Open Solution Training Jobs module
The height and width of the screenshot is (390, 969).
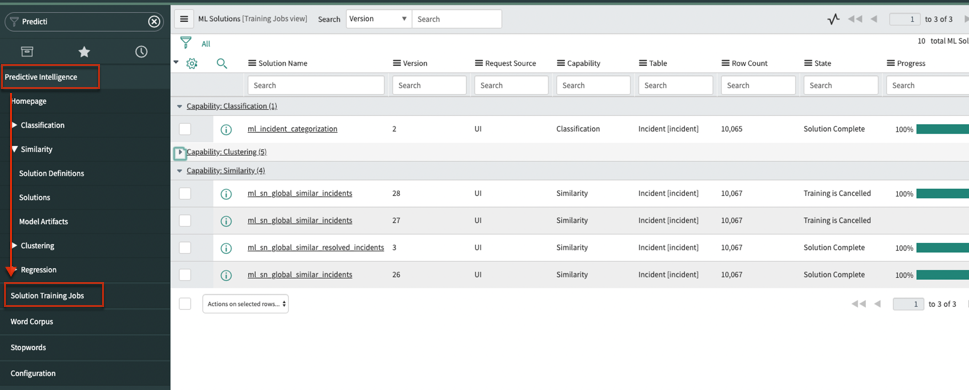[x=47, y=296]
